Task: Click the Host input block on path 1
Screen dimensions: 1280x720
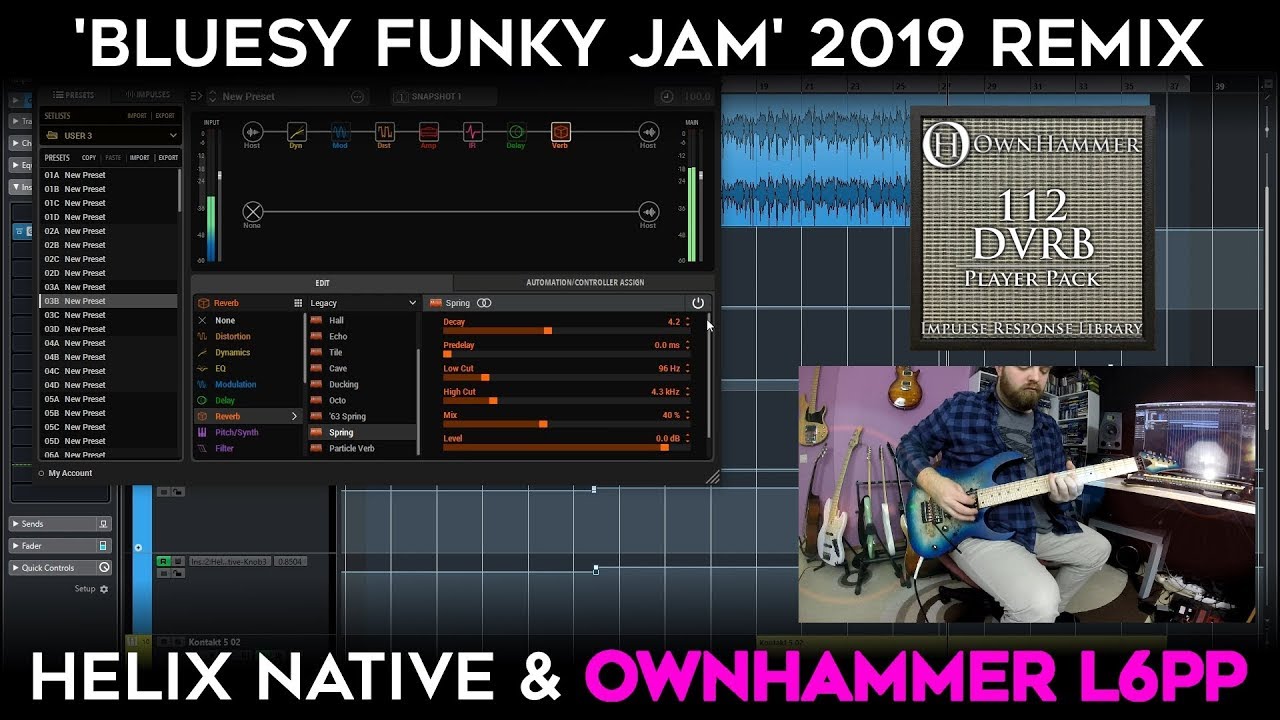Action: point(252,132)
